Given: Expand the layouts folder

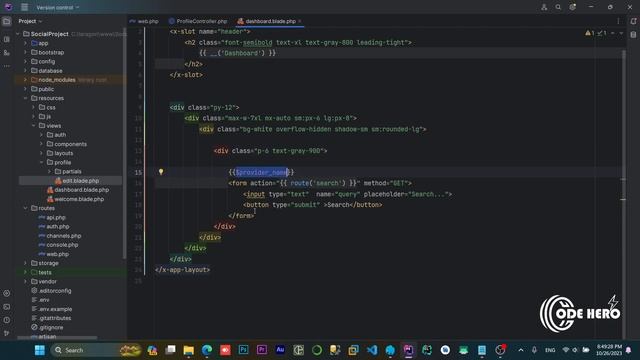Looking at the screenshot, I should [x=41, y=153].
